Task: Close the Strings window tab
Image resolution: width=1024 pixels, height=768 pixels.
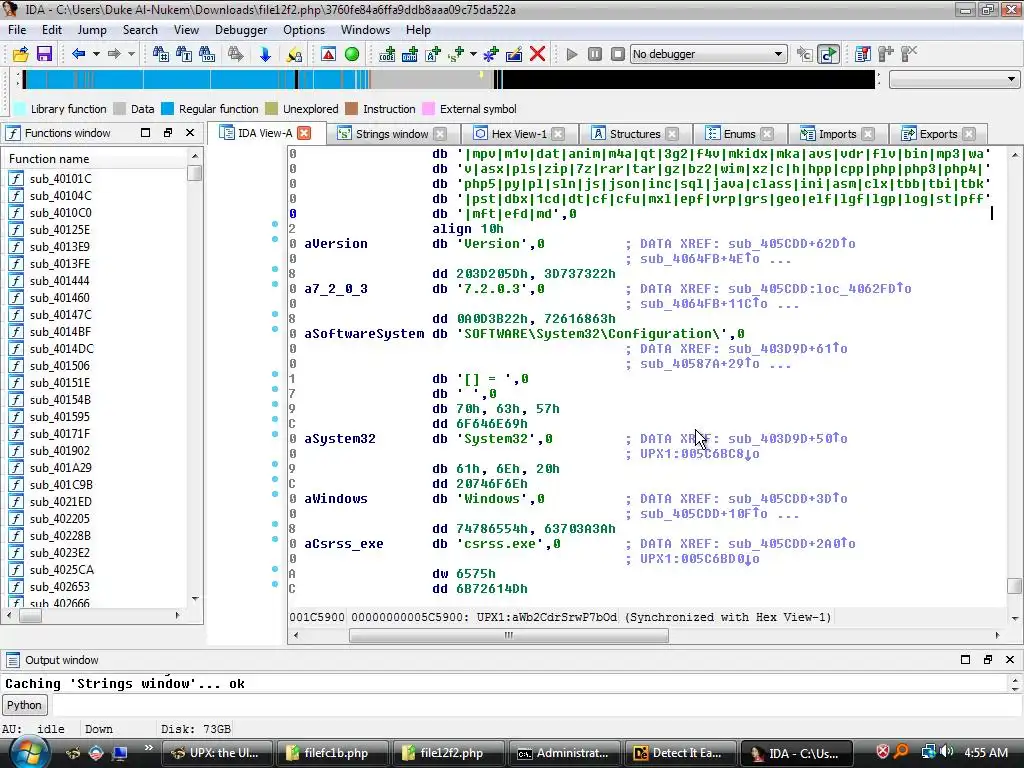Action: click(x=441, y=134)
